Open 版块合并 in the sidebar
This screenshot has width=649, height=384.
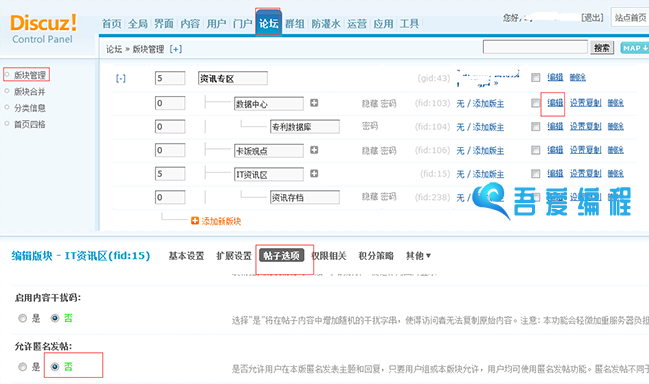(x=29, y=91)
